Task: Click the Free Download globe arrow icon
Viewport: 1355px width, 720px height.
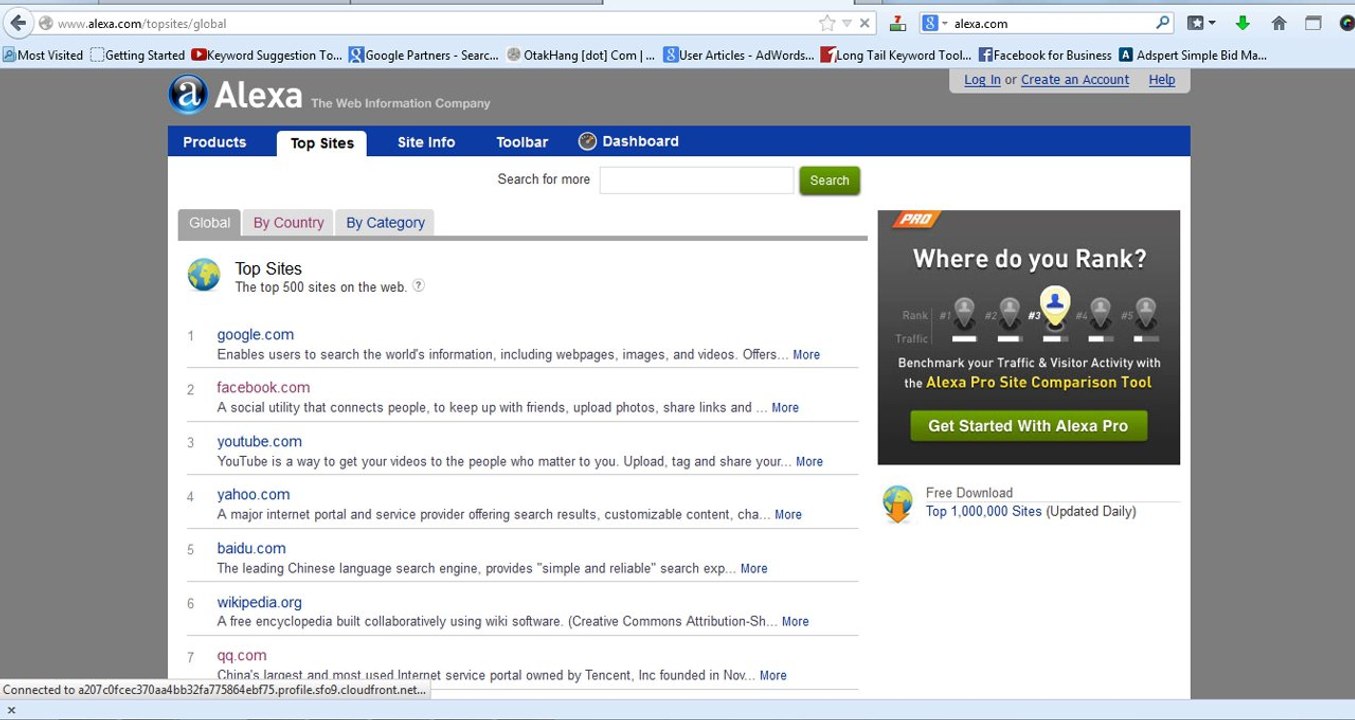Action: coord(898,504)
